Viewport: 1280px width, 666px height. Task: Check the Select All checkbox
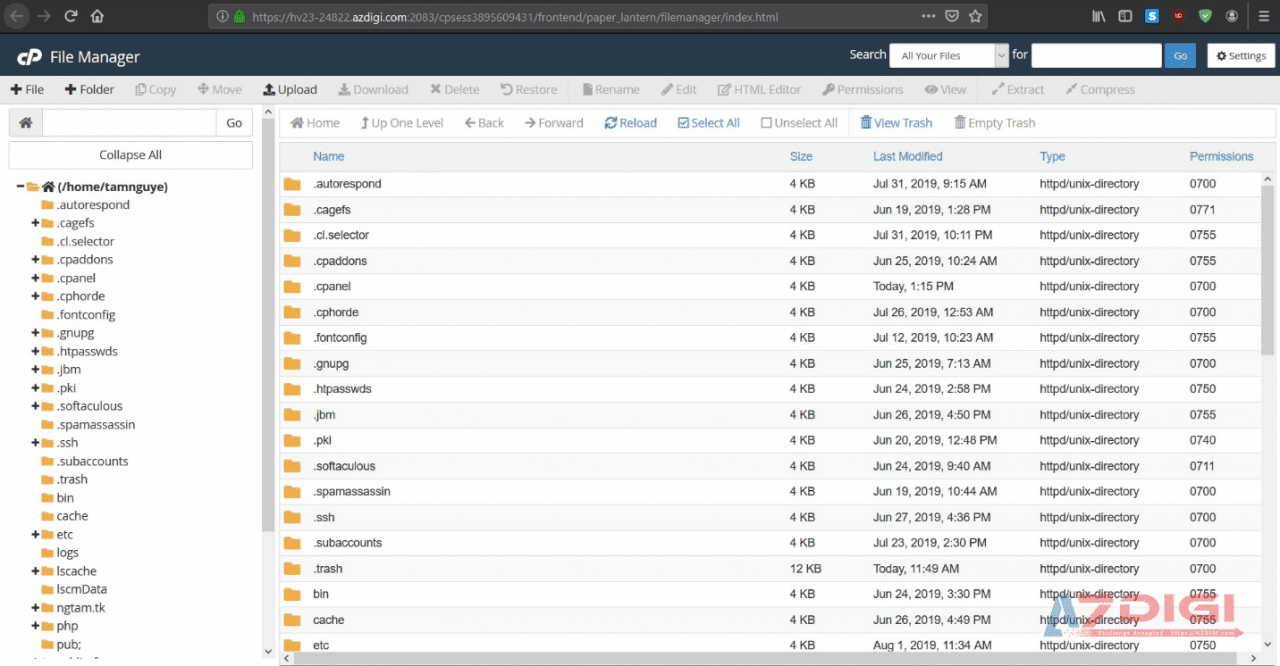tap(684, 123)
